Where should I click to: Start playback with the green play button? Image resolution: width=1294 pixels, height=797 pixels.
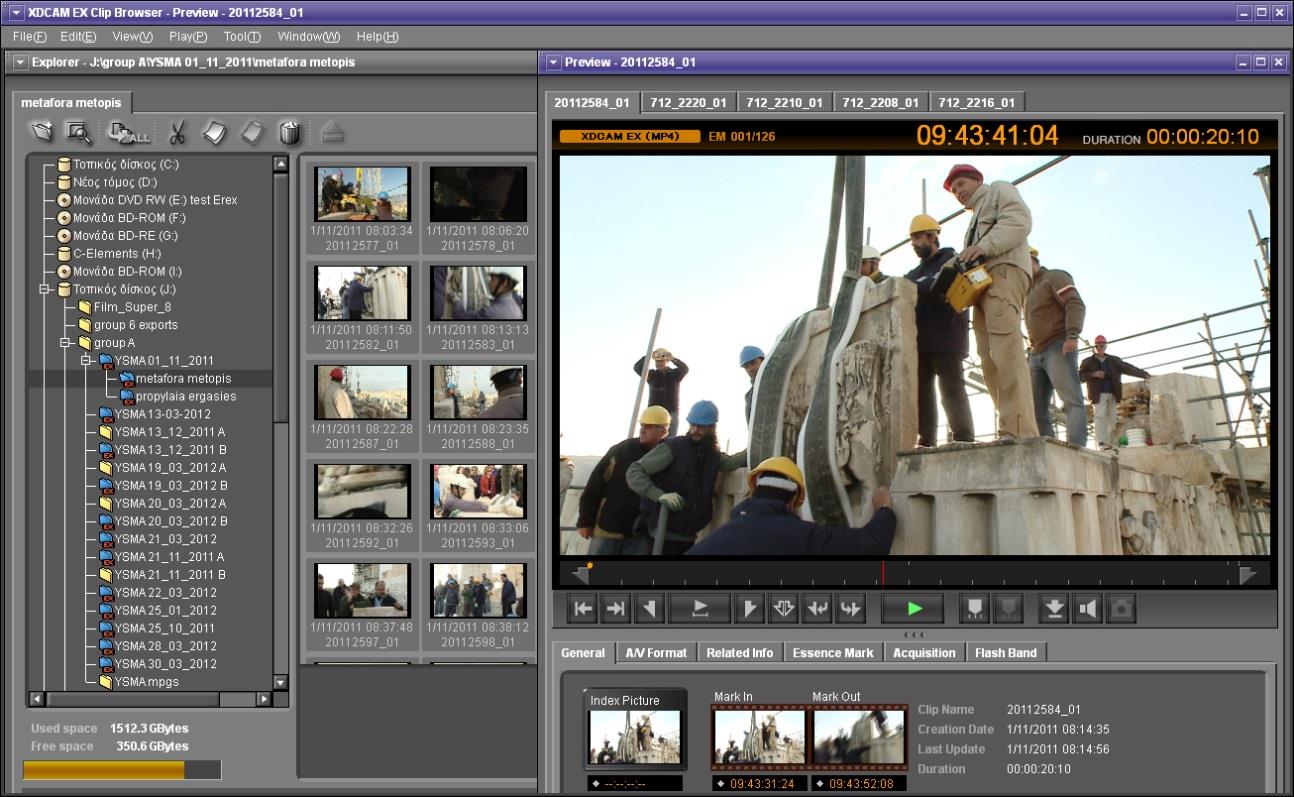coord(912,608)
